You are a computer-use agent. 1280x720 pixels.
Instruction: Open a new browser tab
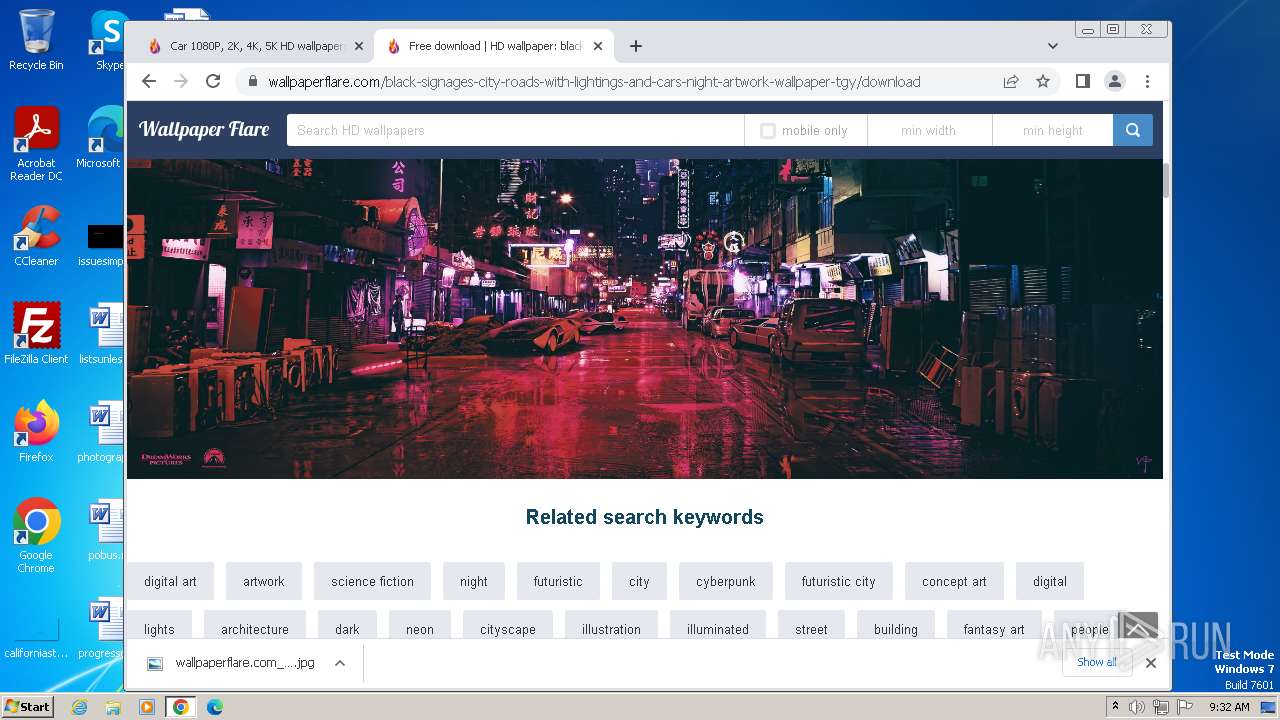coord(635,46)
